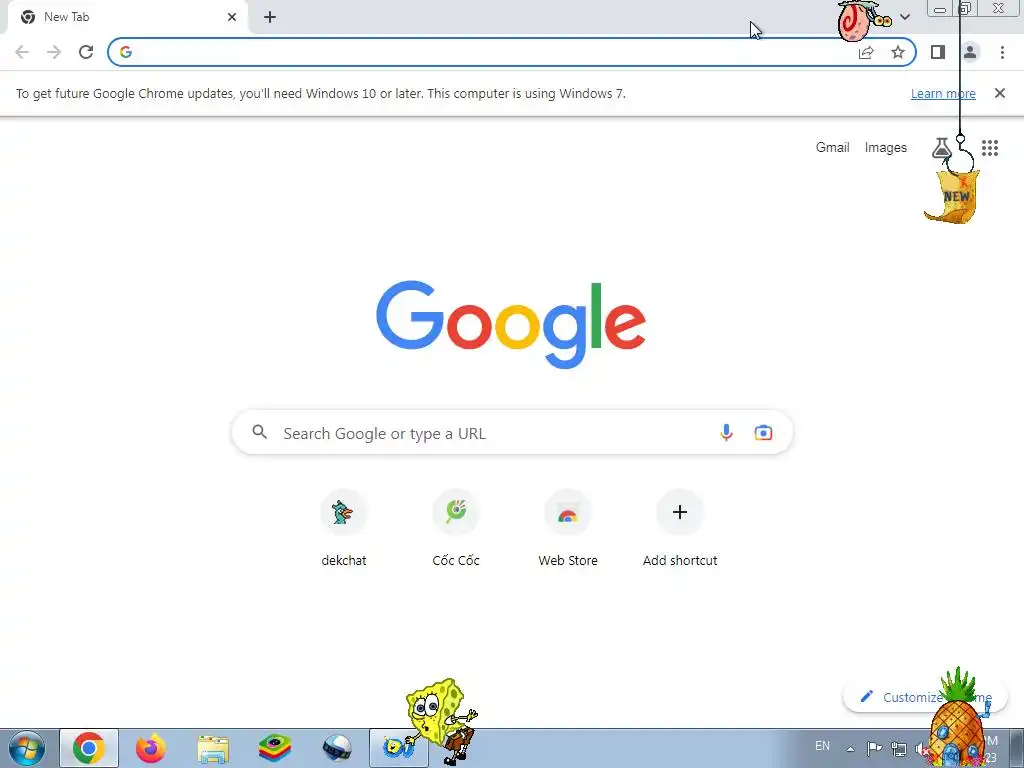This screenshot has width=1024, height=768.
Task: Click the magnifier icon in search box
Action: pos(260,432)
